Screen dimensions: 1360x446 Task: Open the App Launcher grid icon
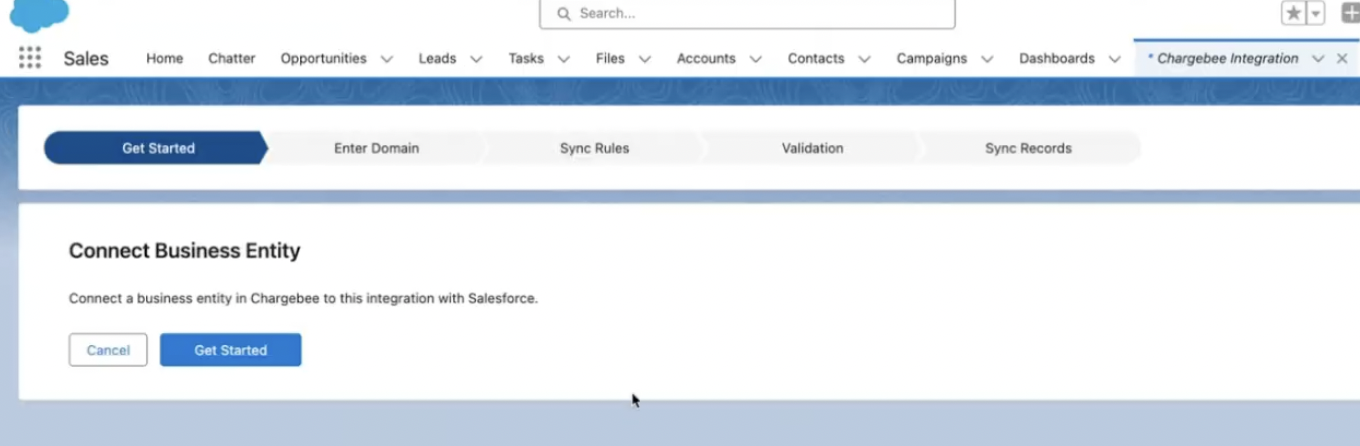point(30,58)
